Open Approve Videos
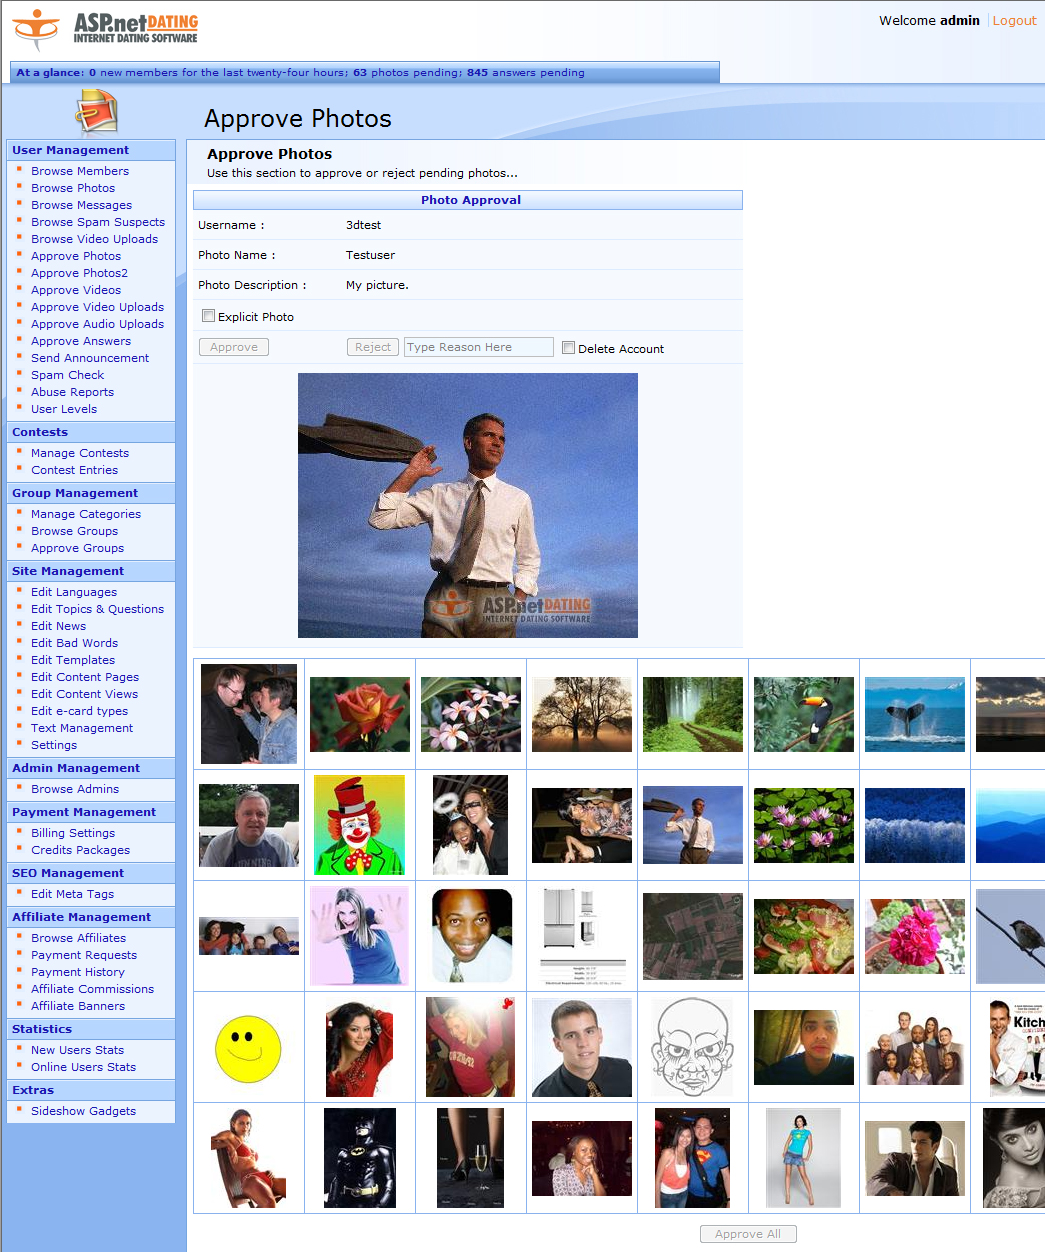 [76, 290]
